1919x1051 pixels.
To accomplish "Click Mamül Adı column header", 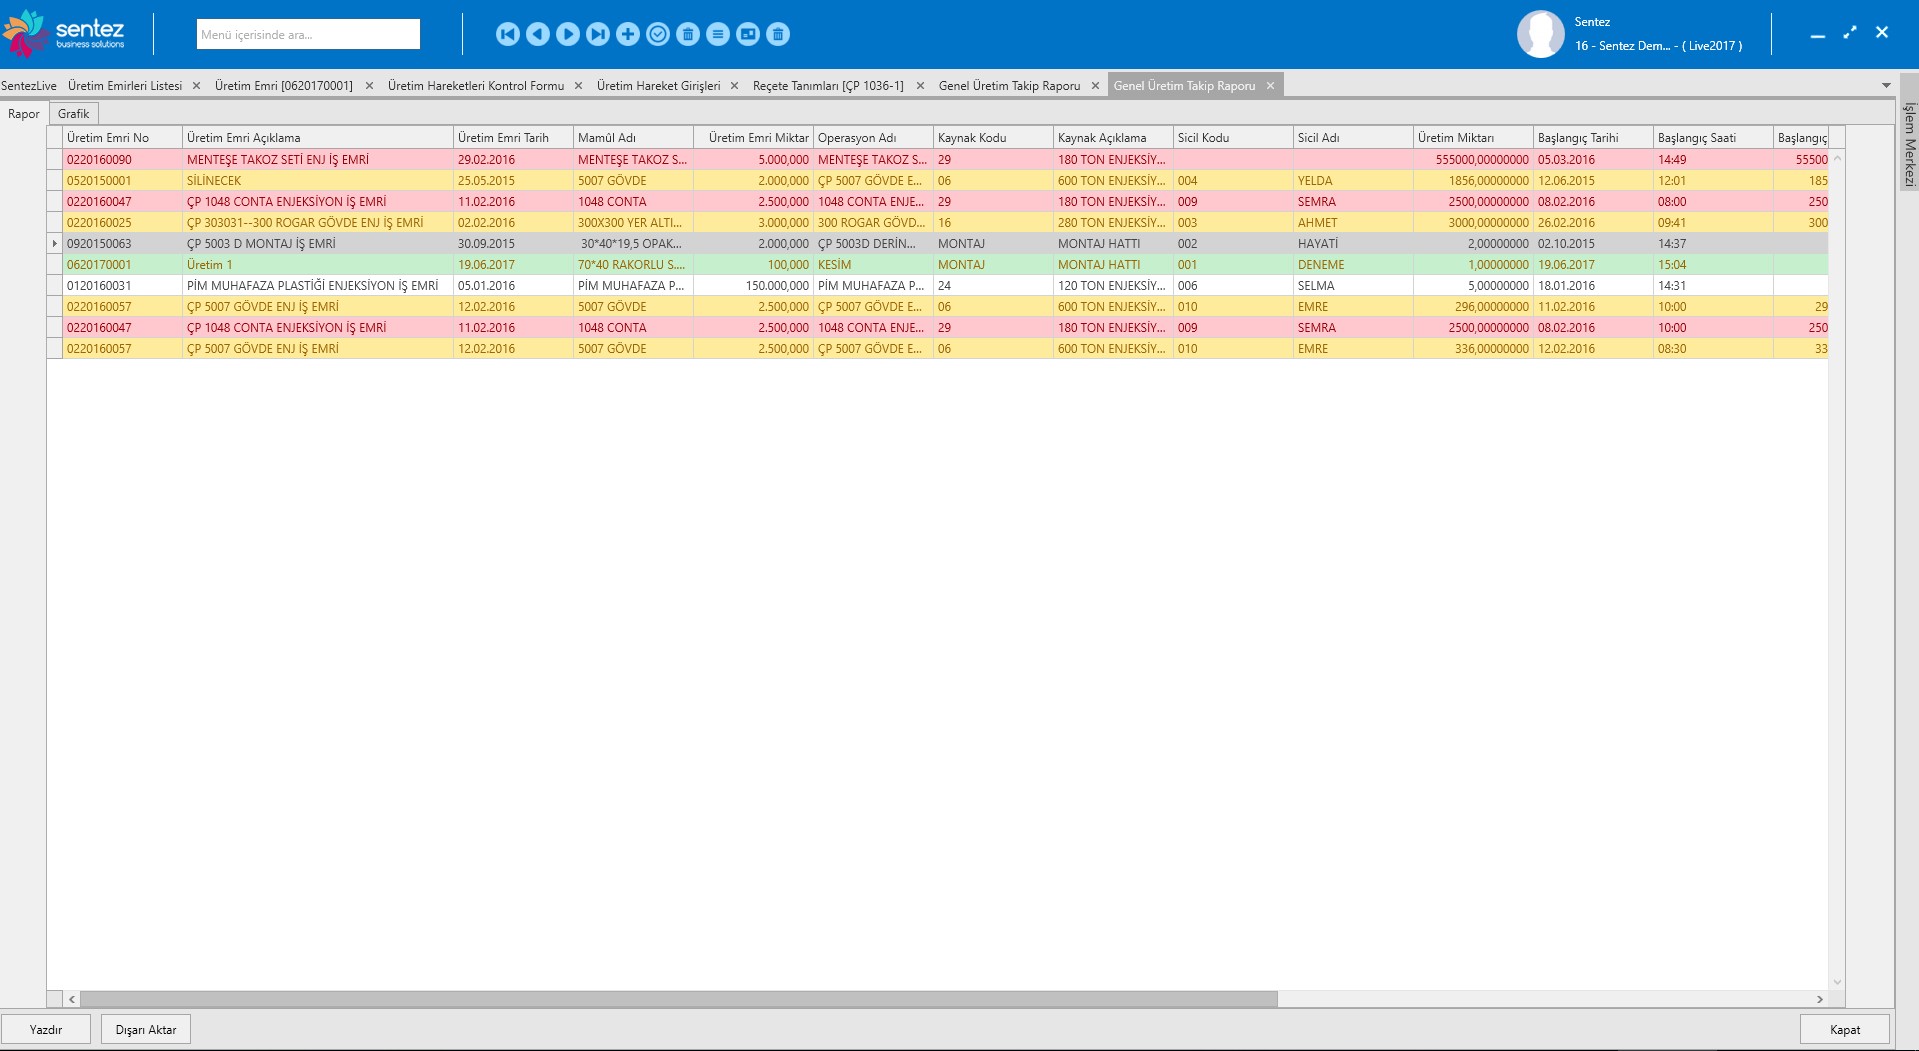I will pyautogui.click(x=633, y=138).
